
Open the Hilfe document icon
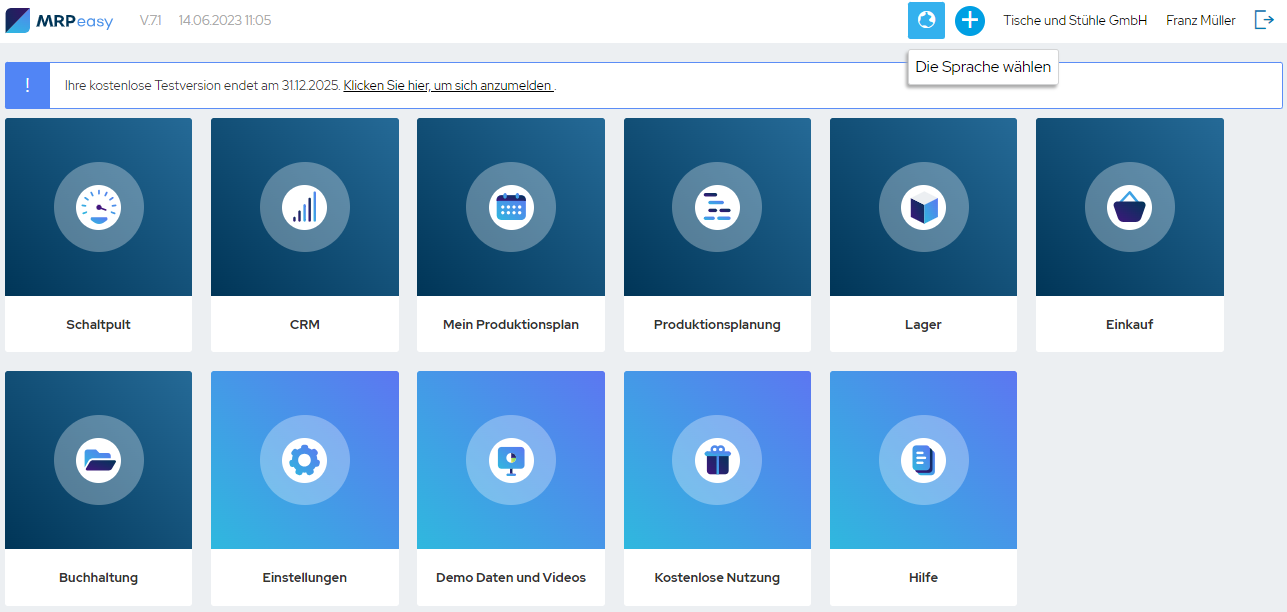pyautogui.click(x=923, y=460)
